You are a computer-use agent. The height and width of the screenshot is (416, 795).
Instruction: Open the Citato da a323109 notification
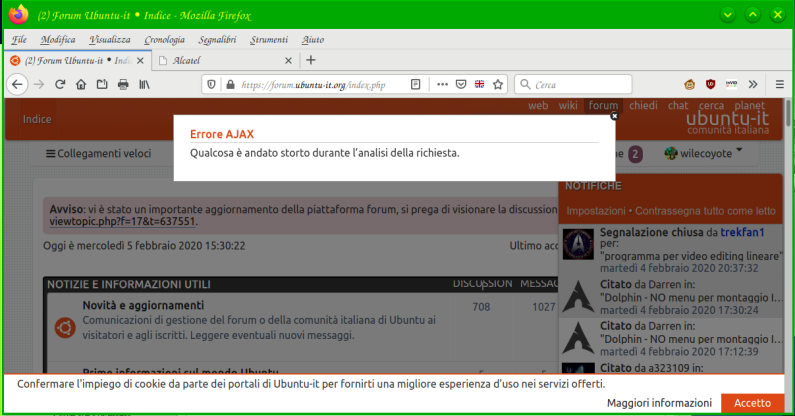(x=671, y=367)
